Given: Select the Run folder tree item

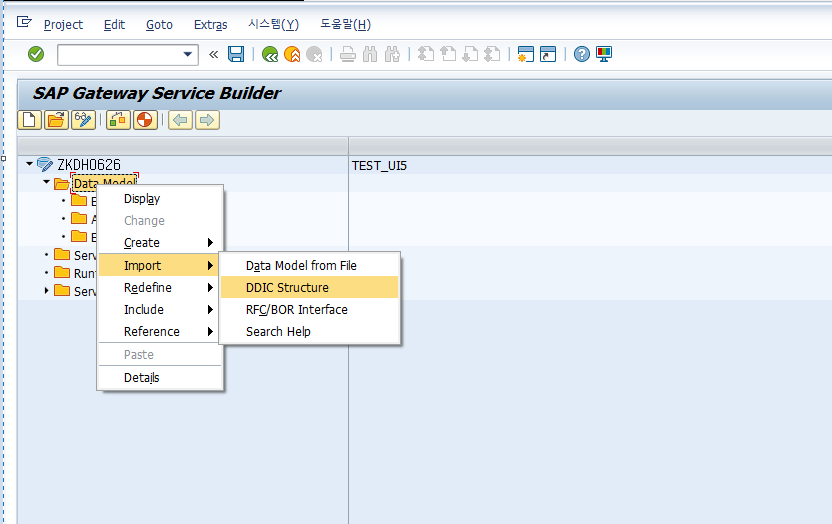Looking at the screenshot, I should [84, 273].
